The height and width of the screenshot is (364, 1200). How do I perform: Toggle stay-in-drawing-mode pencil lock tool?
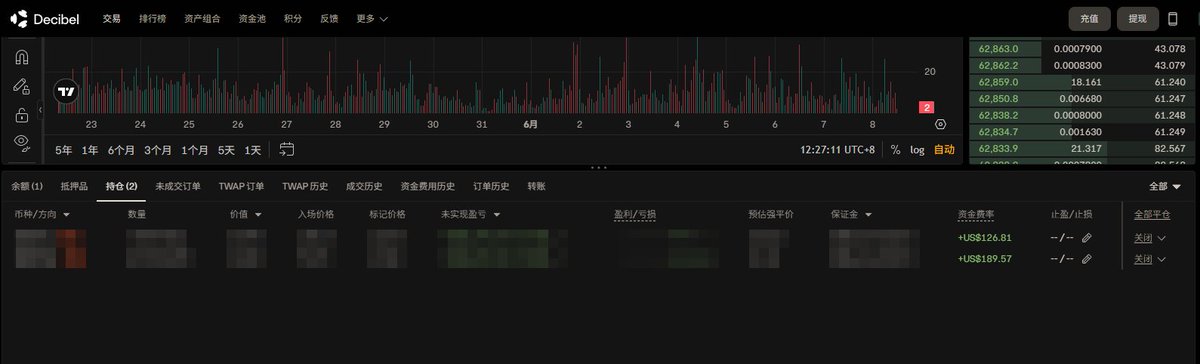coord(22,86)
